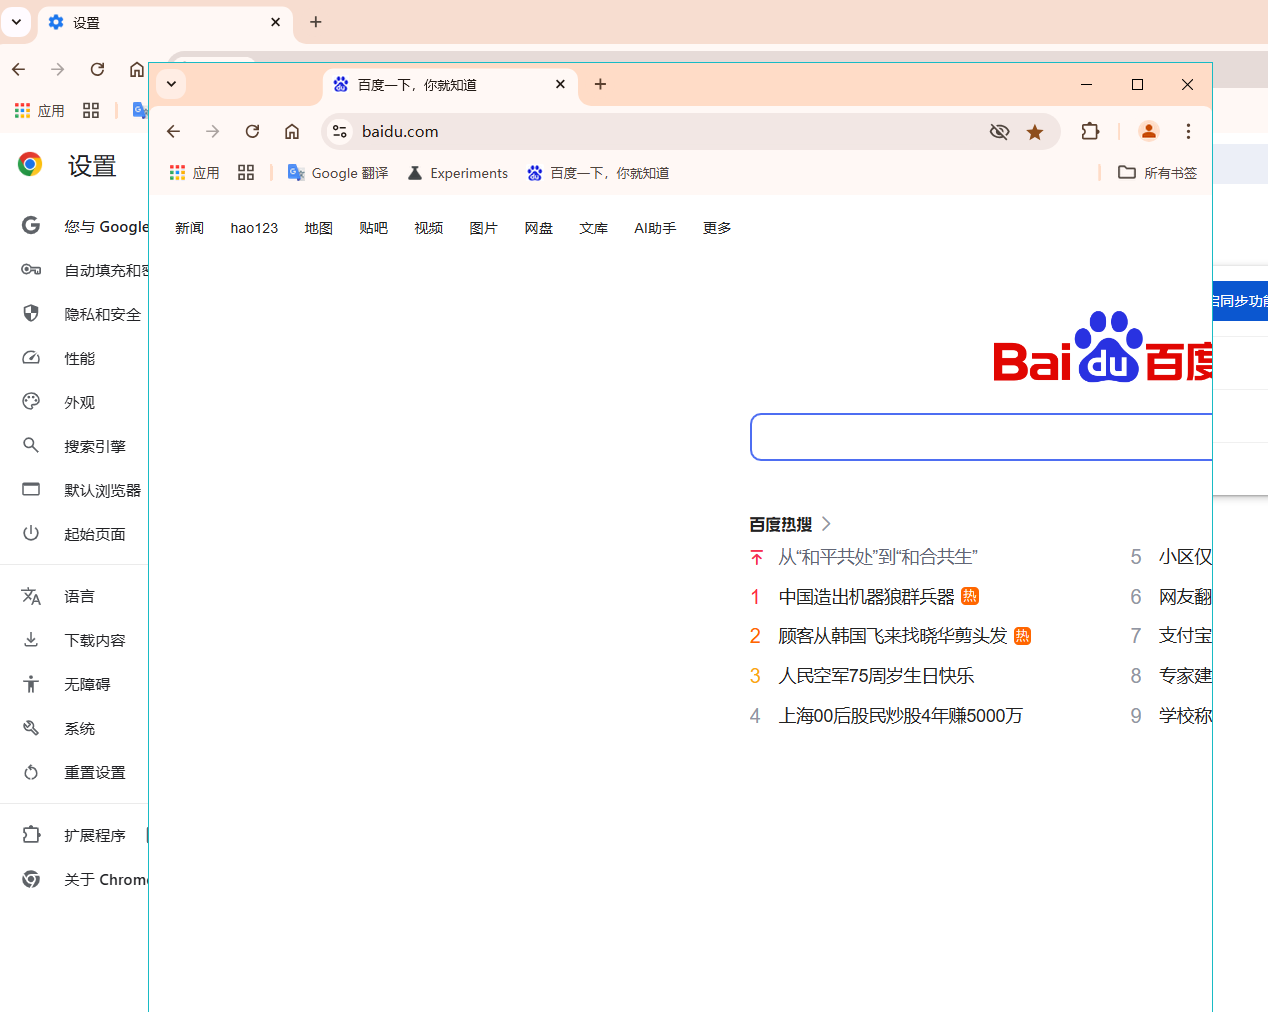Screen dimensions: 1268x1012
Task: Click the tracking protection eye icon
Action: point(999,131)
